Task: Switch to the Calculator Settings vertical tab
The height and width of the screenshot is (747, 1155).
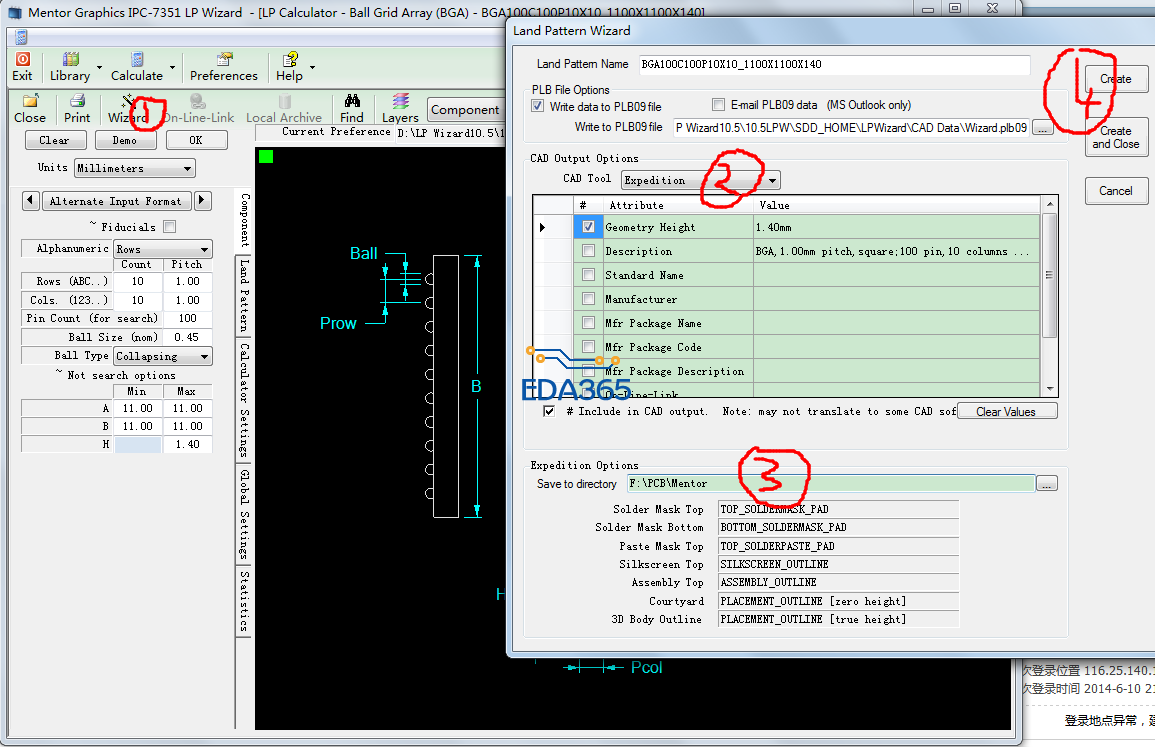Action: (x=244, y=400)
